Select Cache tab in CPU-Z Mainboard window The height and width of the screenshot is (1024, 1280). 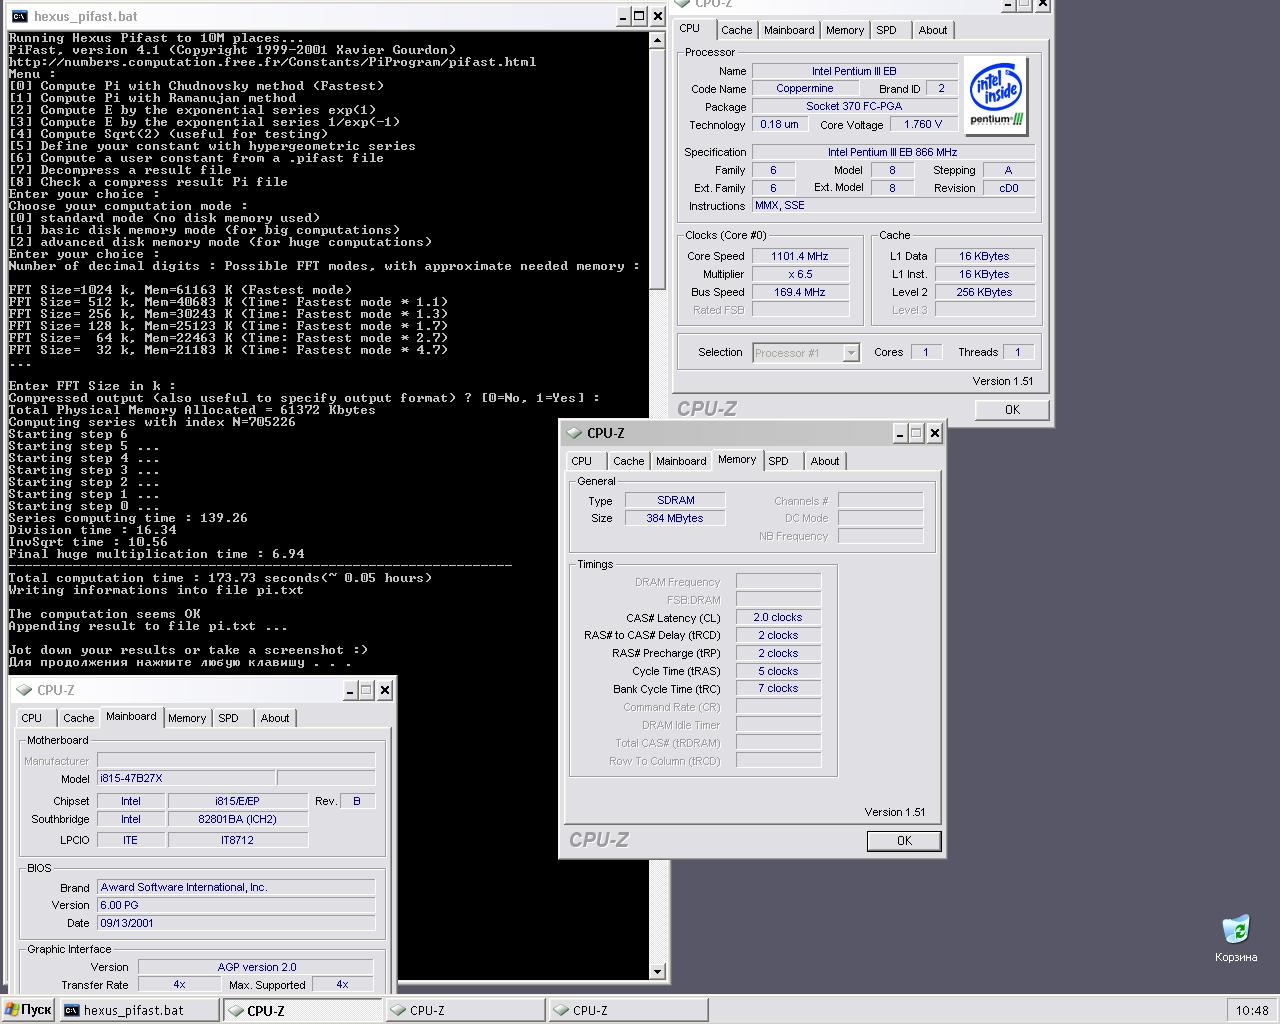click(x=79, y=718)
